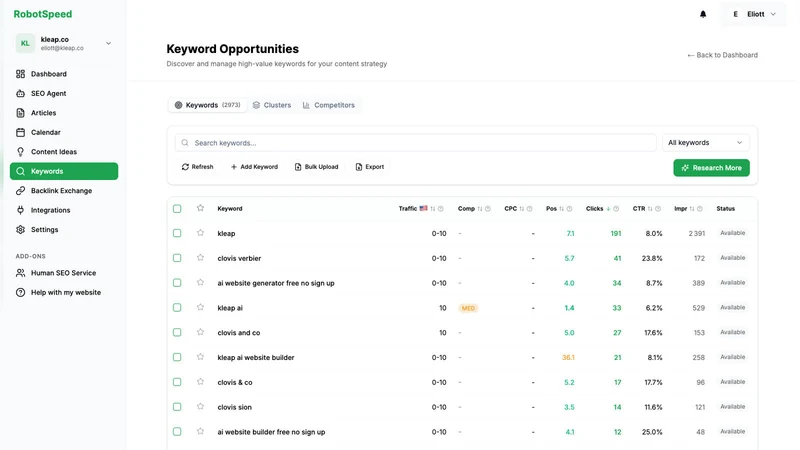Star 'ai website builder free no sign up'
This screenshot has height=450, width=800.
[x=200, y=431]
